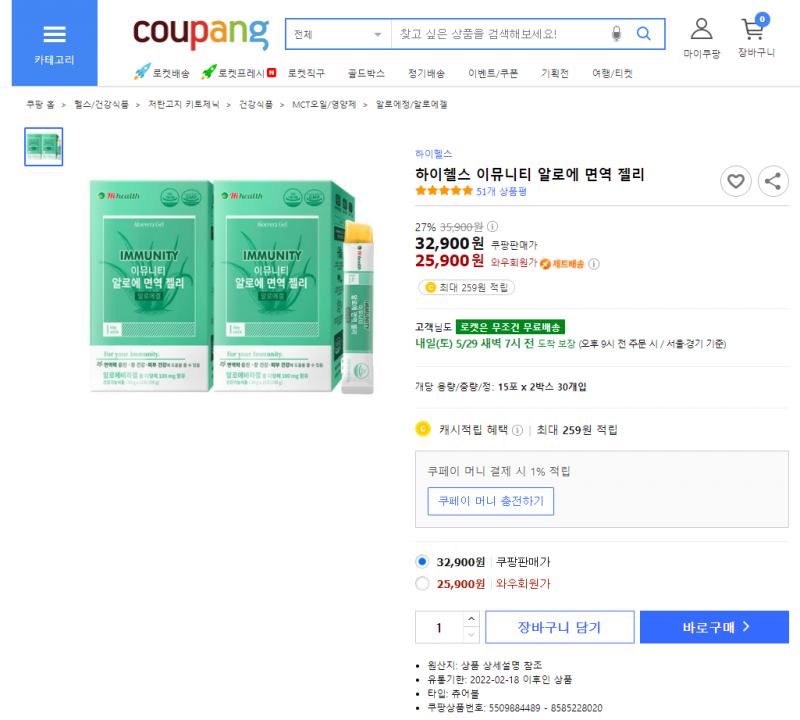The image size is (800, 720).
Task: Click the product search input field
Action: point(500,34)
